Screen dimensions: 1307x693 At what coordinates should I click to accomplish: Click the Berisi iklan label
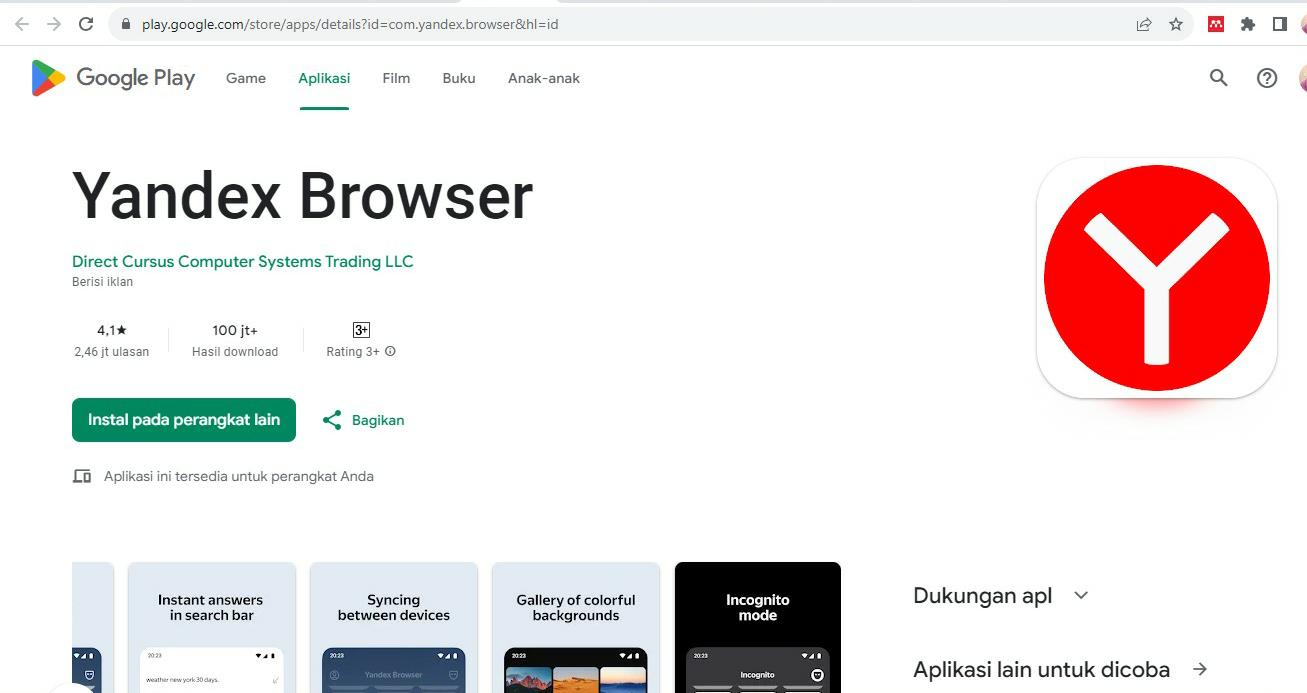(102, 282)
